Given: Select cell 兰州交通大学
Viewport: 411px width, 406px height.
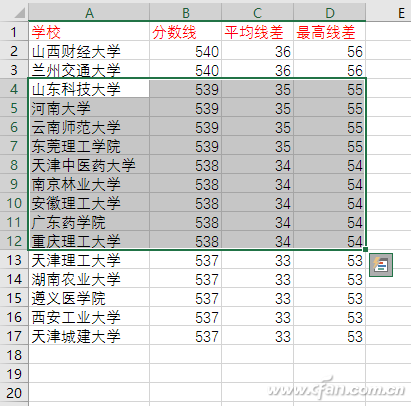Looking at the screenshot, I should [89, 70].
